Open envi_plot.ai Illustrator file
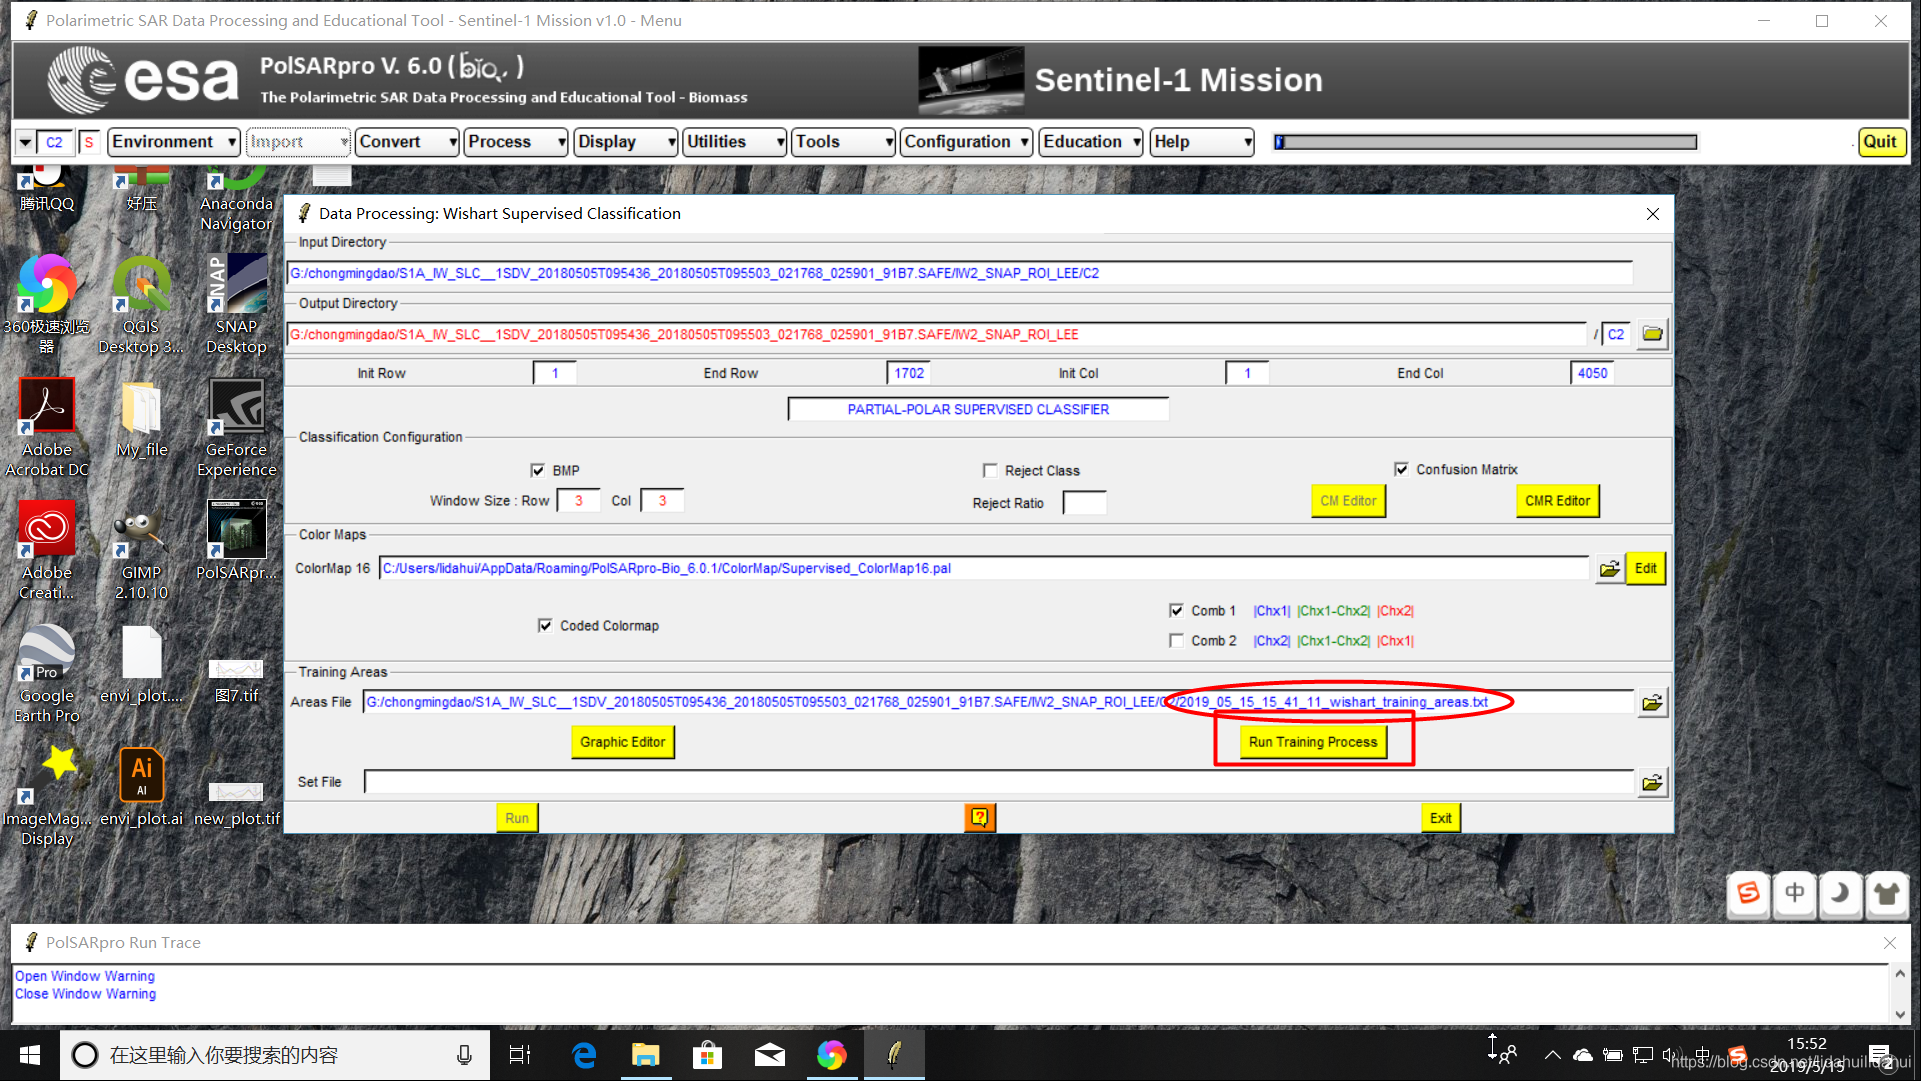The height and width of the screenshot is (1081, 1921). click(141, 787)
